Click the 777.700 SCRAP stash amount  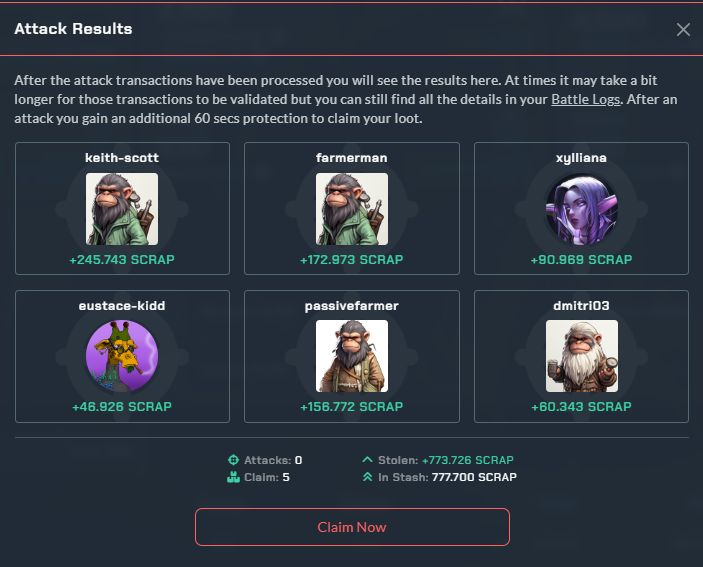(474, 477)
